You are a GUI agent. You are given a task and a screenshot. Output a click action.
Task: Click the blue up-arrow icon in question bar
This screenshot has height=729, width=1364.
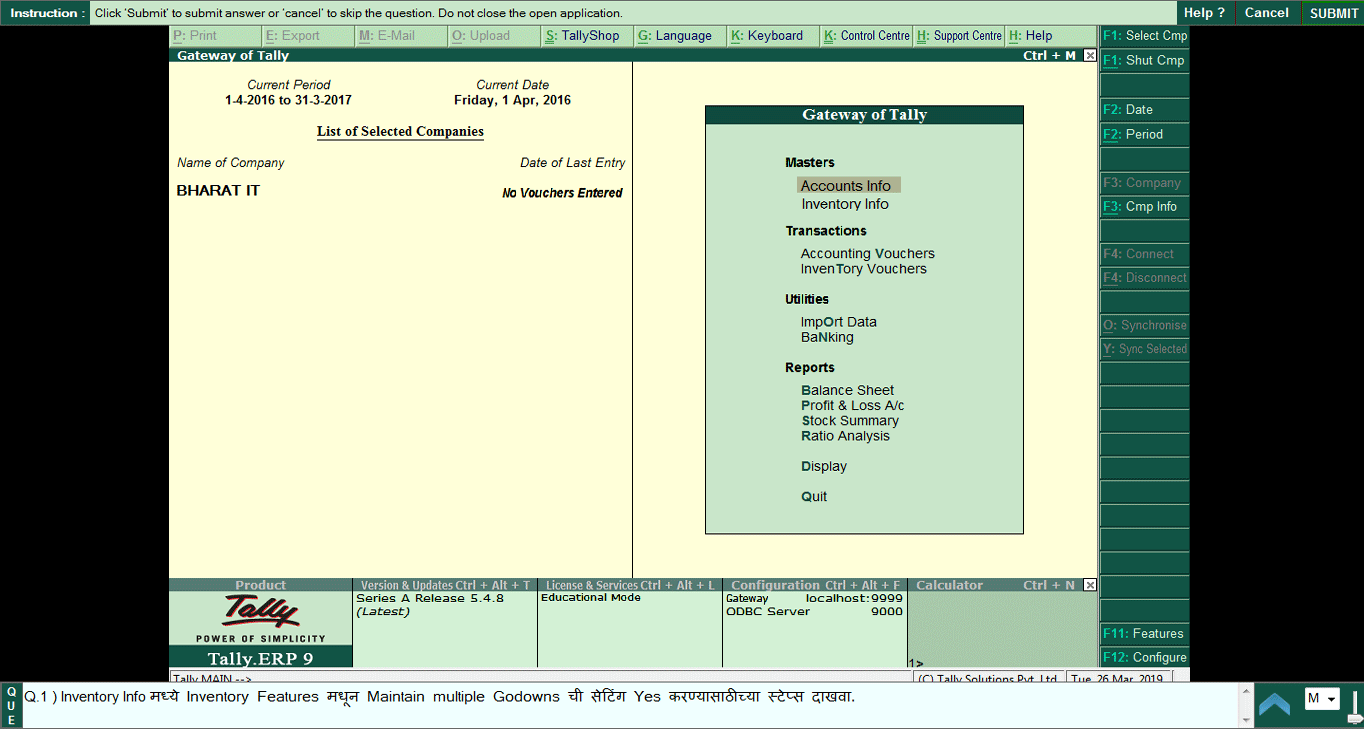[1274, 704]
